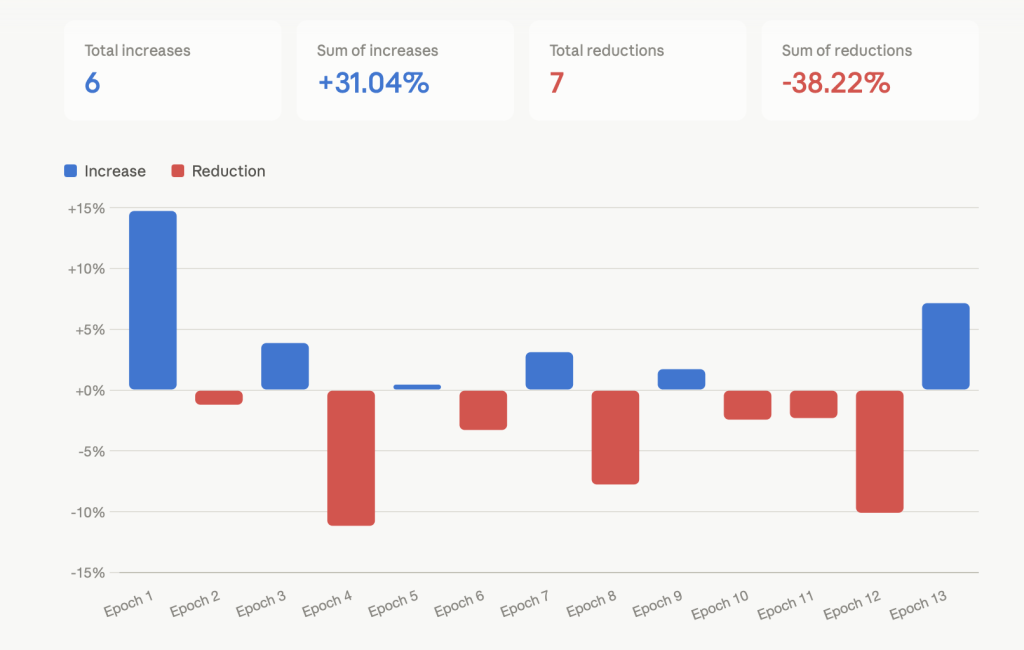
Task: Click the Epoch 9 increase bar
Action: tap(681, 379)
